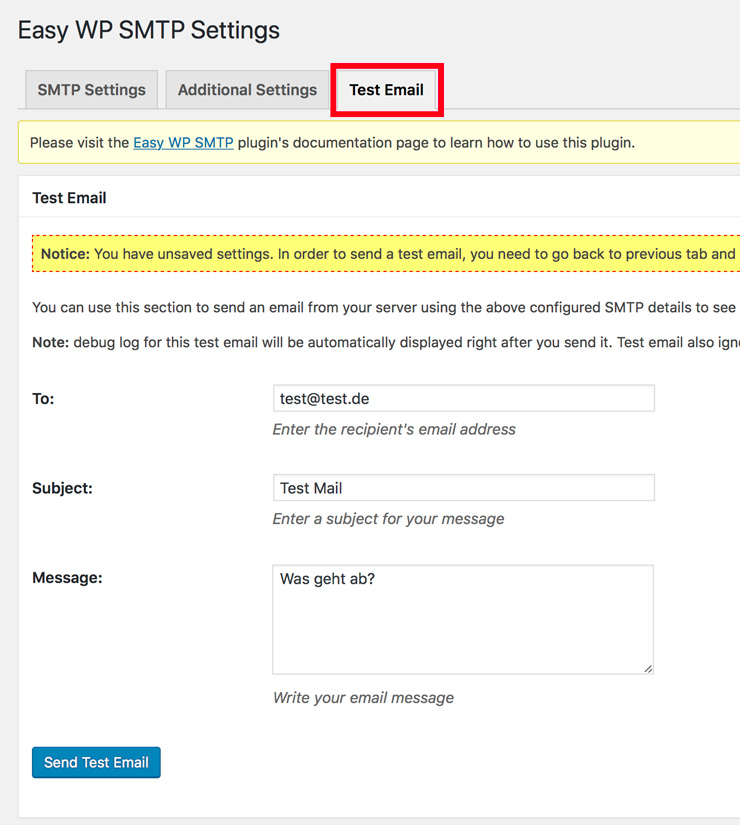Screen dimensions: 740x825
Task: Click the 'Test Email' section heading
Action: pos(69,198)
